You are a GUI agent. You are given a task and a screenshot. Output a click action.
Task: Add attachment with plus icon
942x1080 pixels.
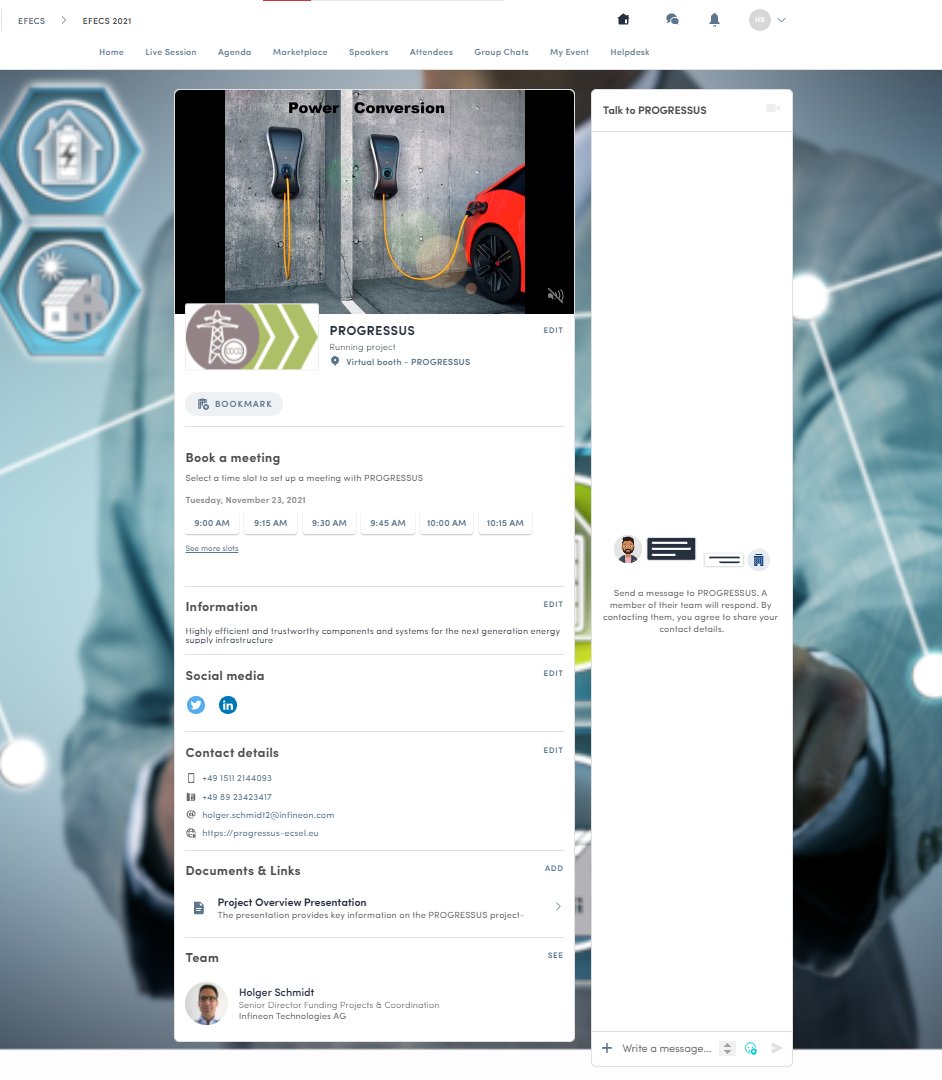[607, 1048]
